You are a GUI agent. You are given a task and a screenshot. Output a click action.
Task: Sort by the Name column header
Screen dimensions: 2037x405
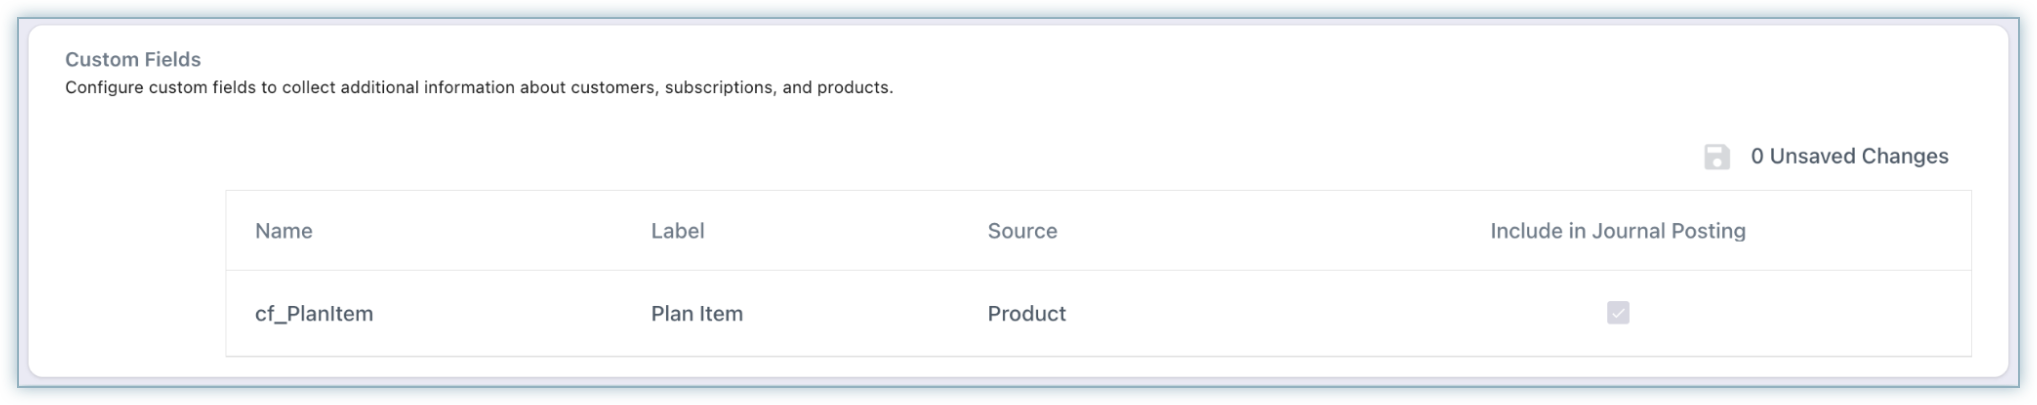pyautogui.click(x=284, y=231)
